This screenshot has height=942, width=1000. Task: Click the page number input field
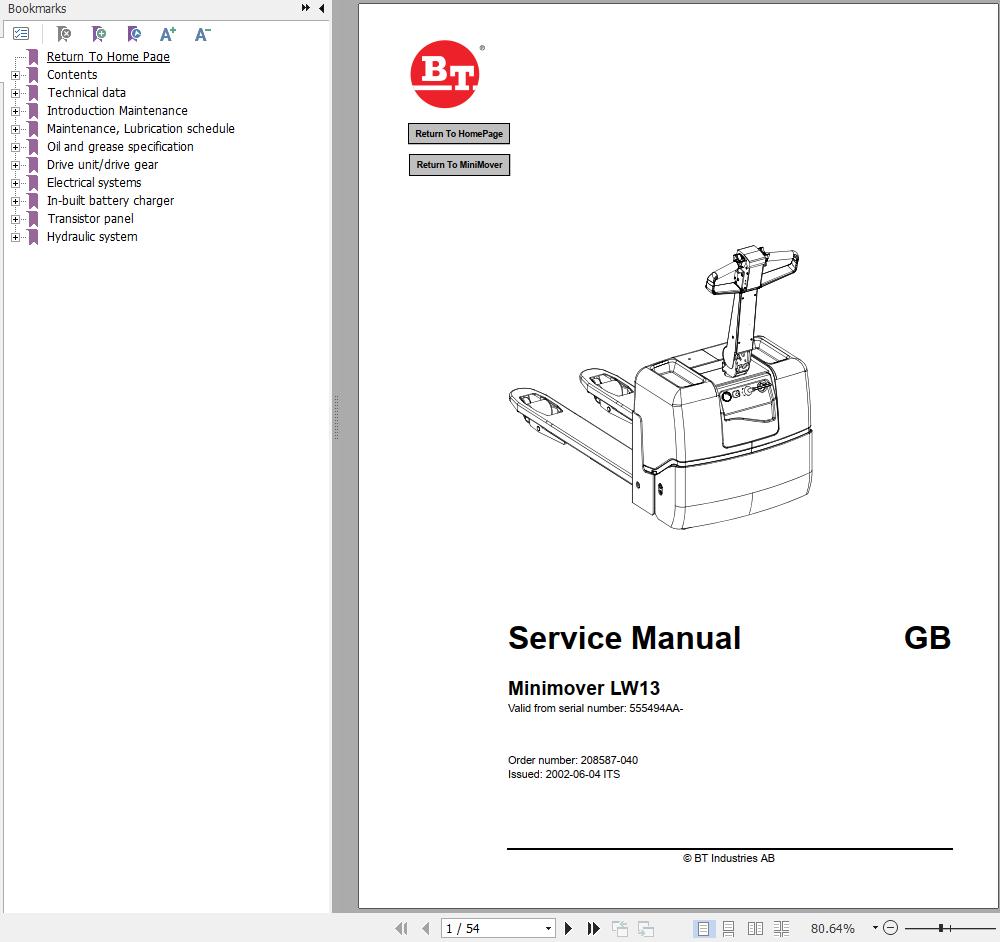pyautogui.click(x=492, y=929)
